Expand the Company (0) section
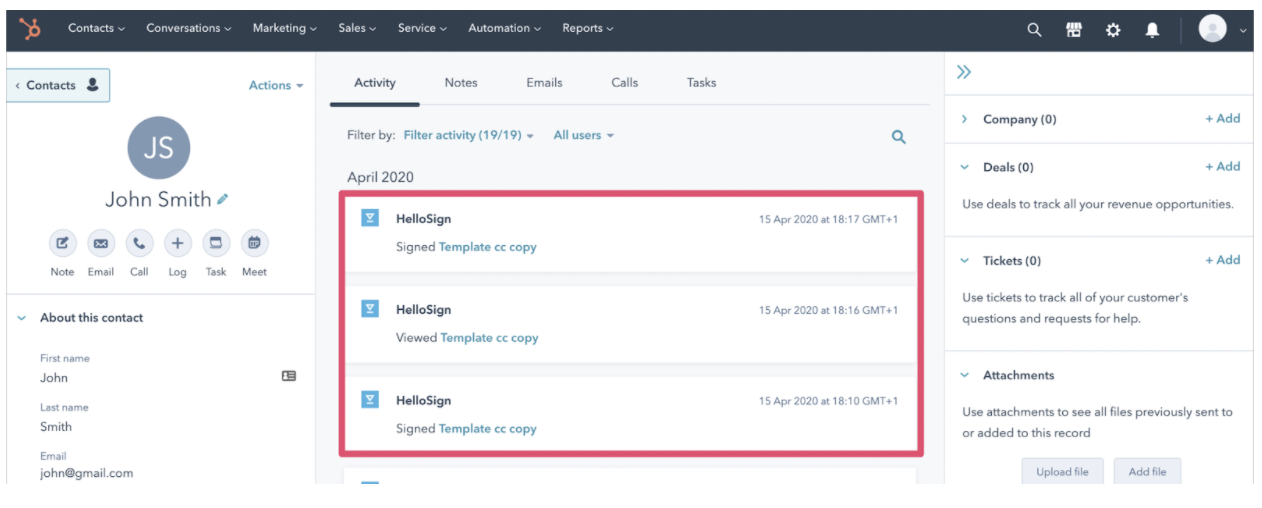This screenshot has width=1262, height=508. 964,119
